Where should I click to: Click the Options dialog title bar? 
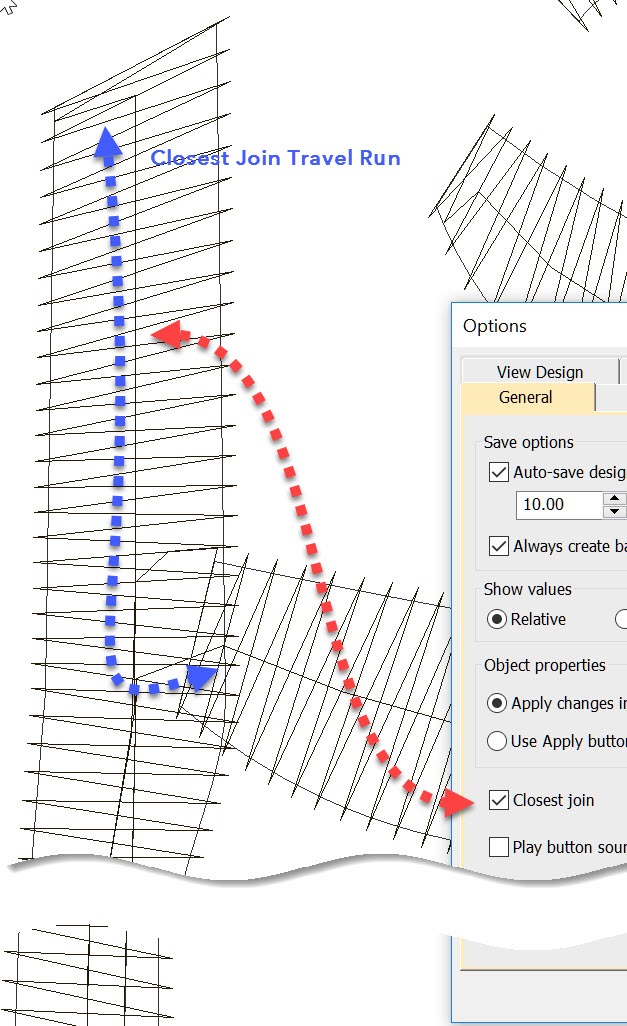540,326
